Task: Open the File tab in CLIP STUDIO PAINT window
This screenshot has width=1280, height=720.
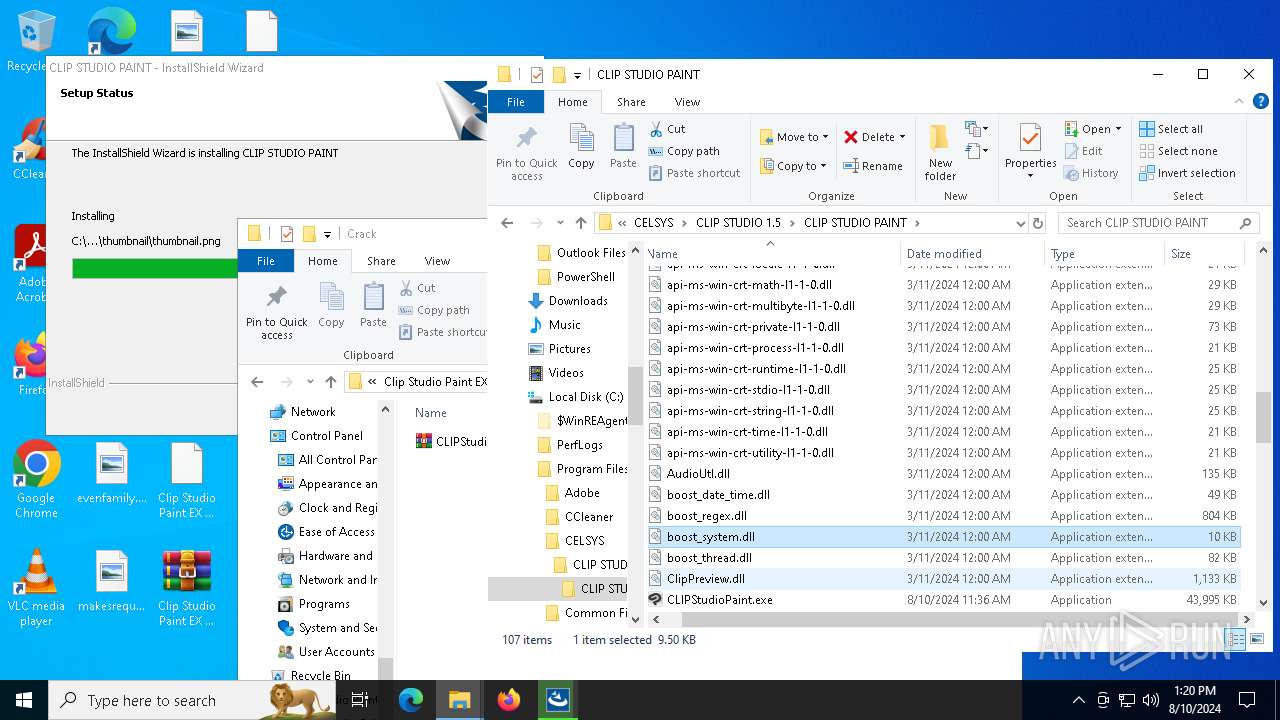Action: click(x=516, y=102)
